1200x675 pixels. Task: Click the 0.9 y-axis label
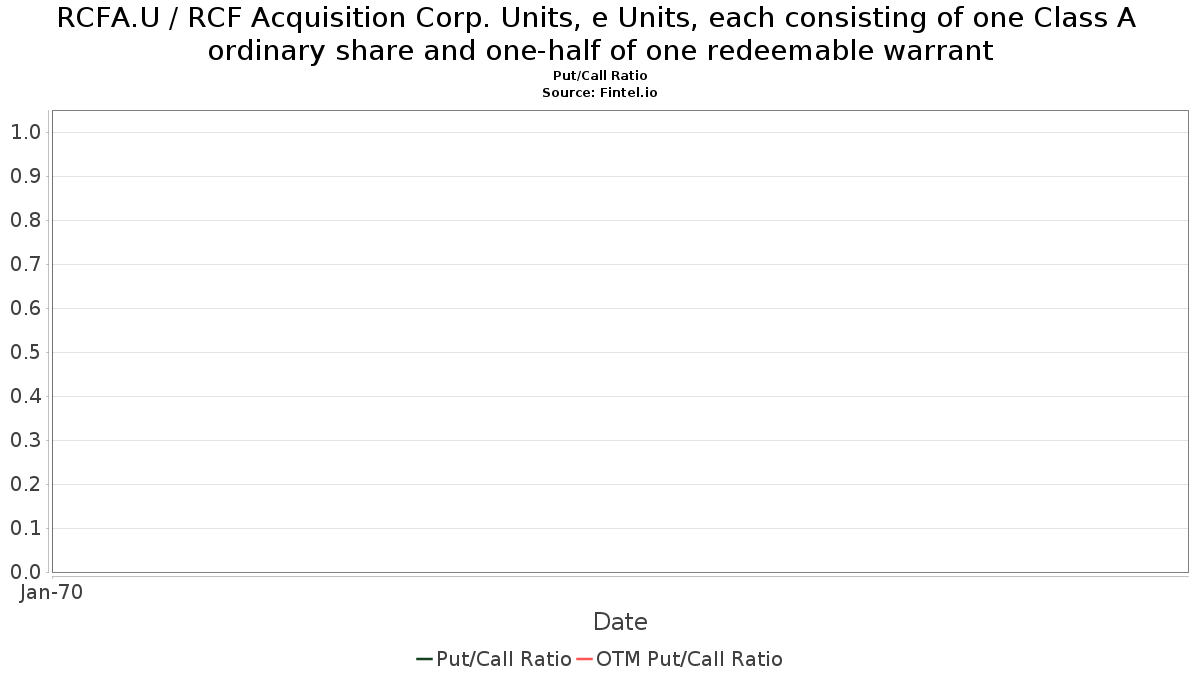coord(25,176)
